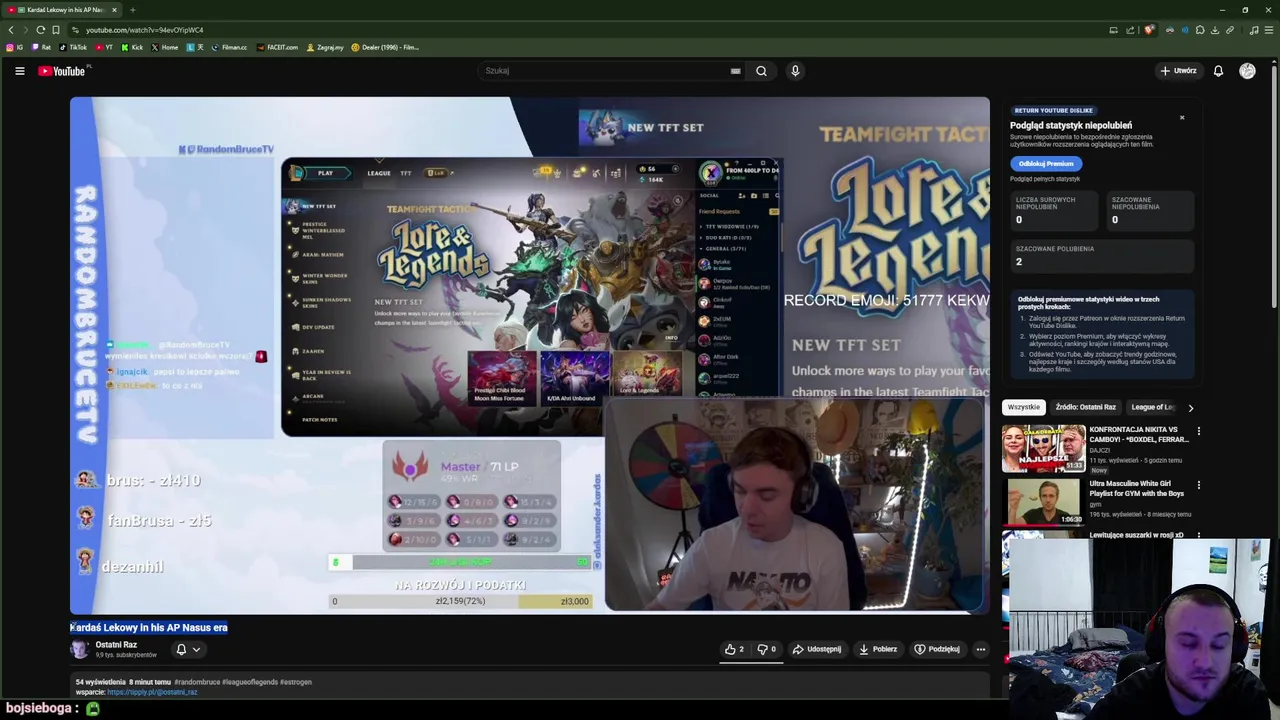Click the Podgląd pełnych statystyk text
This screenshot has width=1280, height=720.
pyautogui.click(x=1045, y=179)
